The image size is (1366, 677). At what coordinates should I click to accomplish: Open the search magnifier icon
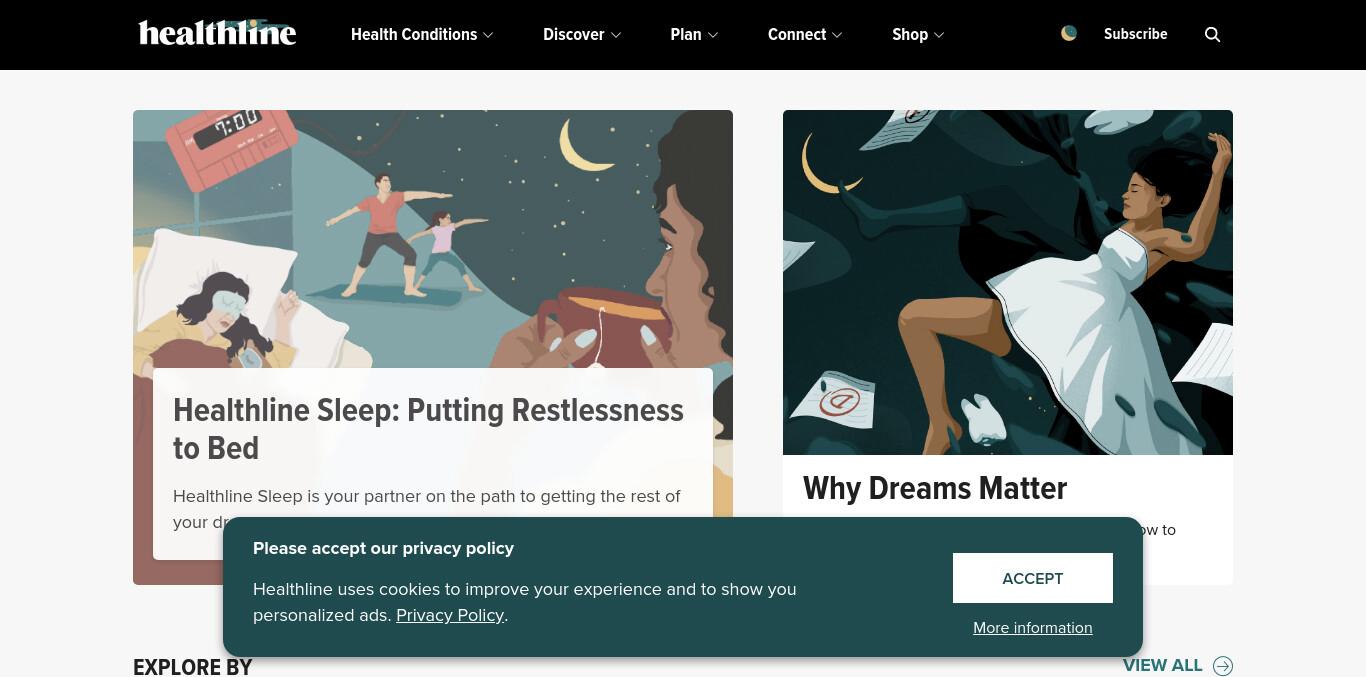pyautogui.click(x=1212, y=35)
